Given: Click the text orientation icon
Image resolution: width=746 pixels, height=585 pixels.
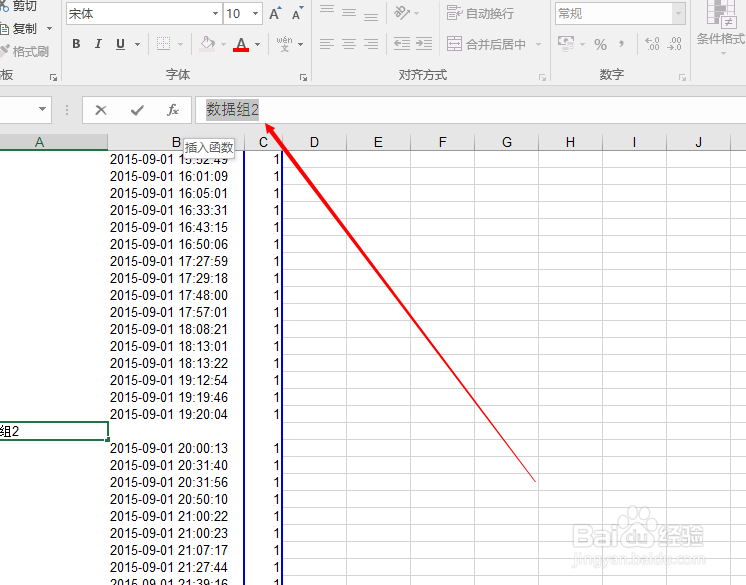Looking at the screenshot, I should tap(402, 13).
